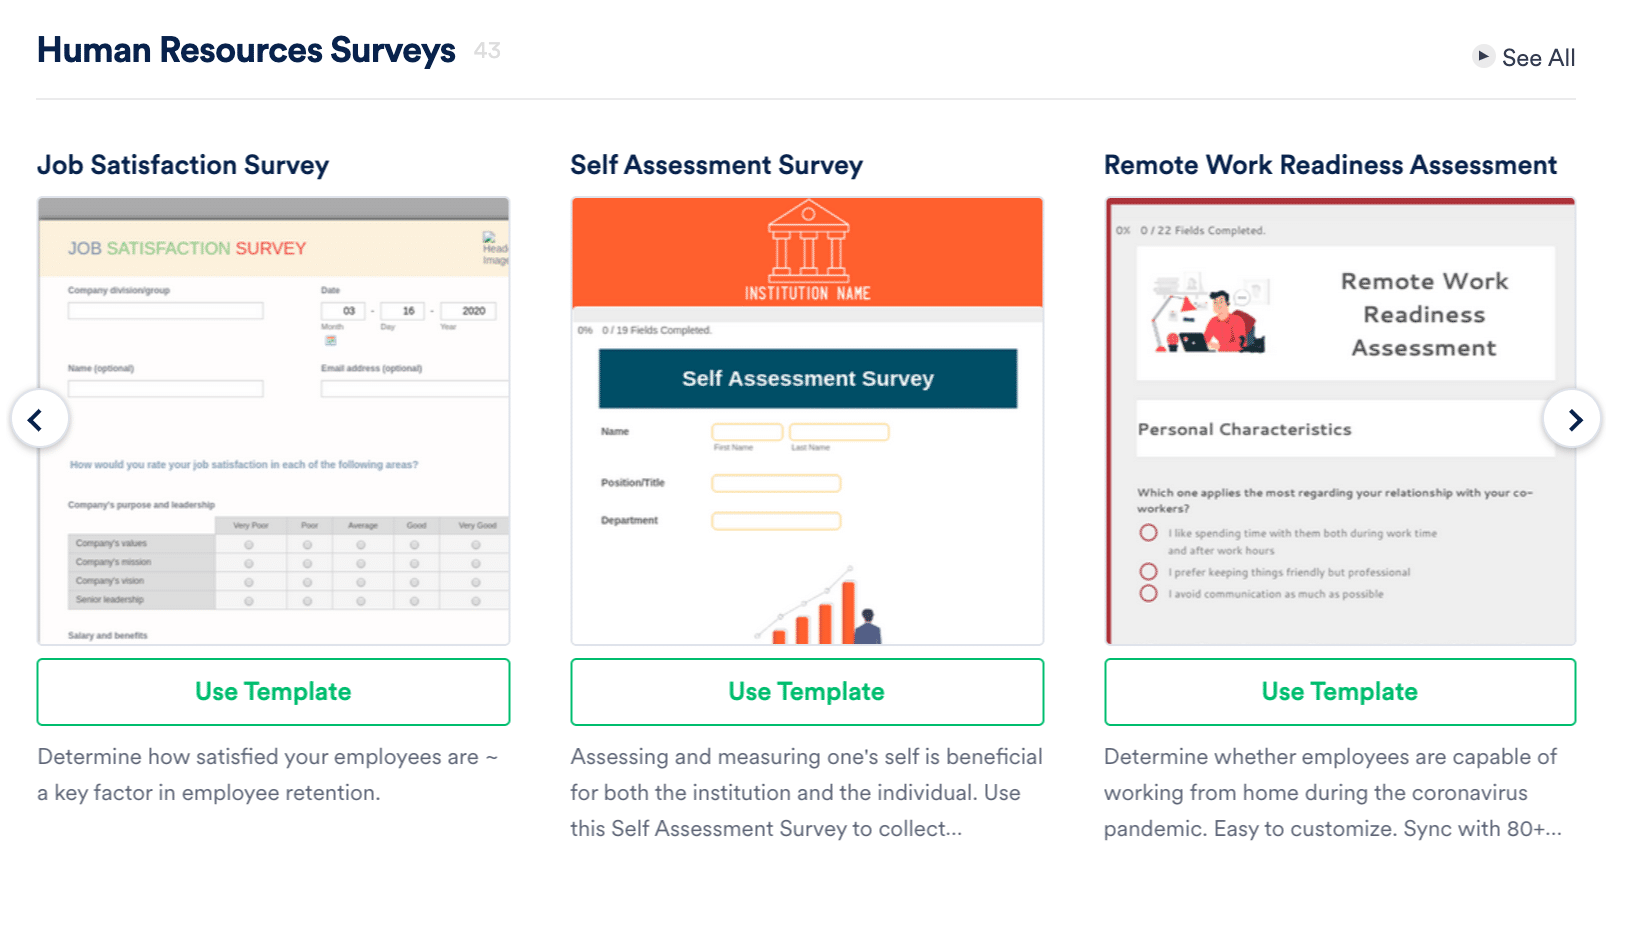The height and width of the screenshot is (928, 1644).
Task: Click the Department input field
Action: click(x=776, y=521)
